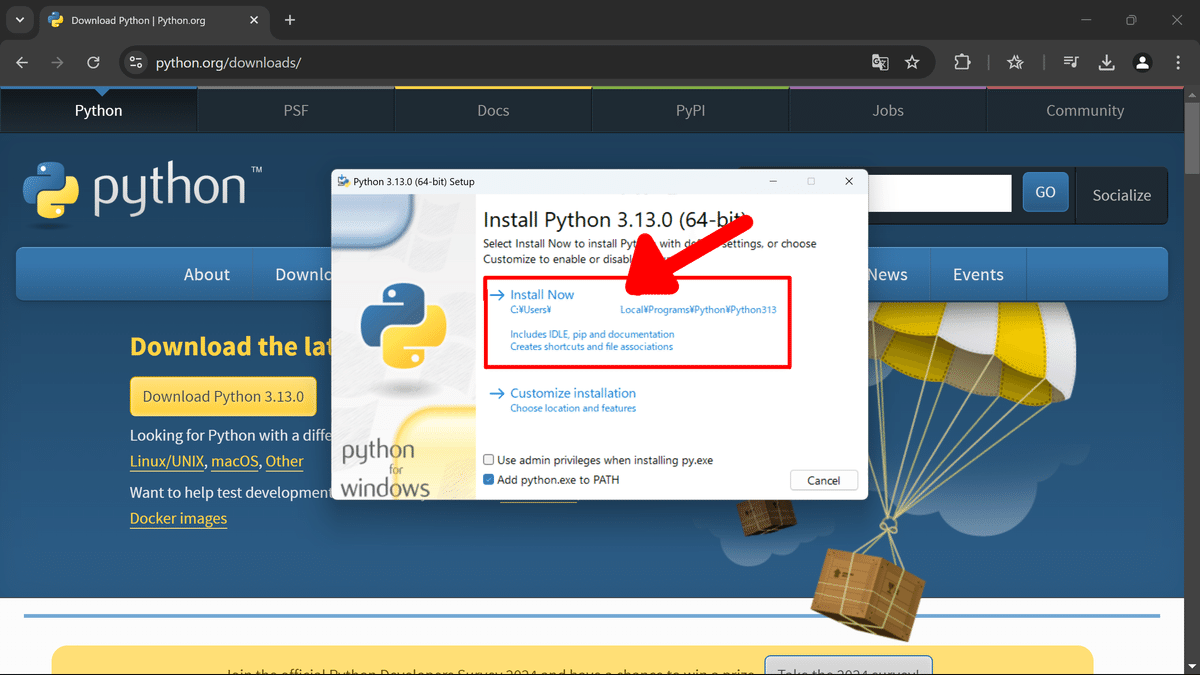The image size is (1200, 675).
Task: Uncheck Add python.exe to PATH
Action: (489, 480)
